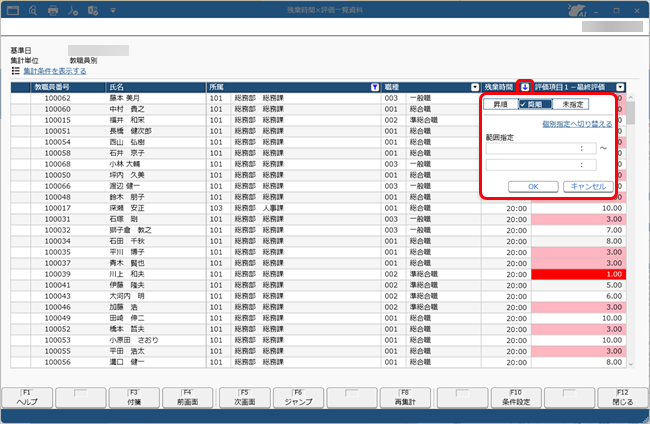Click the Excel export icon
650x424 pixels.
click(93, 10)
